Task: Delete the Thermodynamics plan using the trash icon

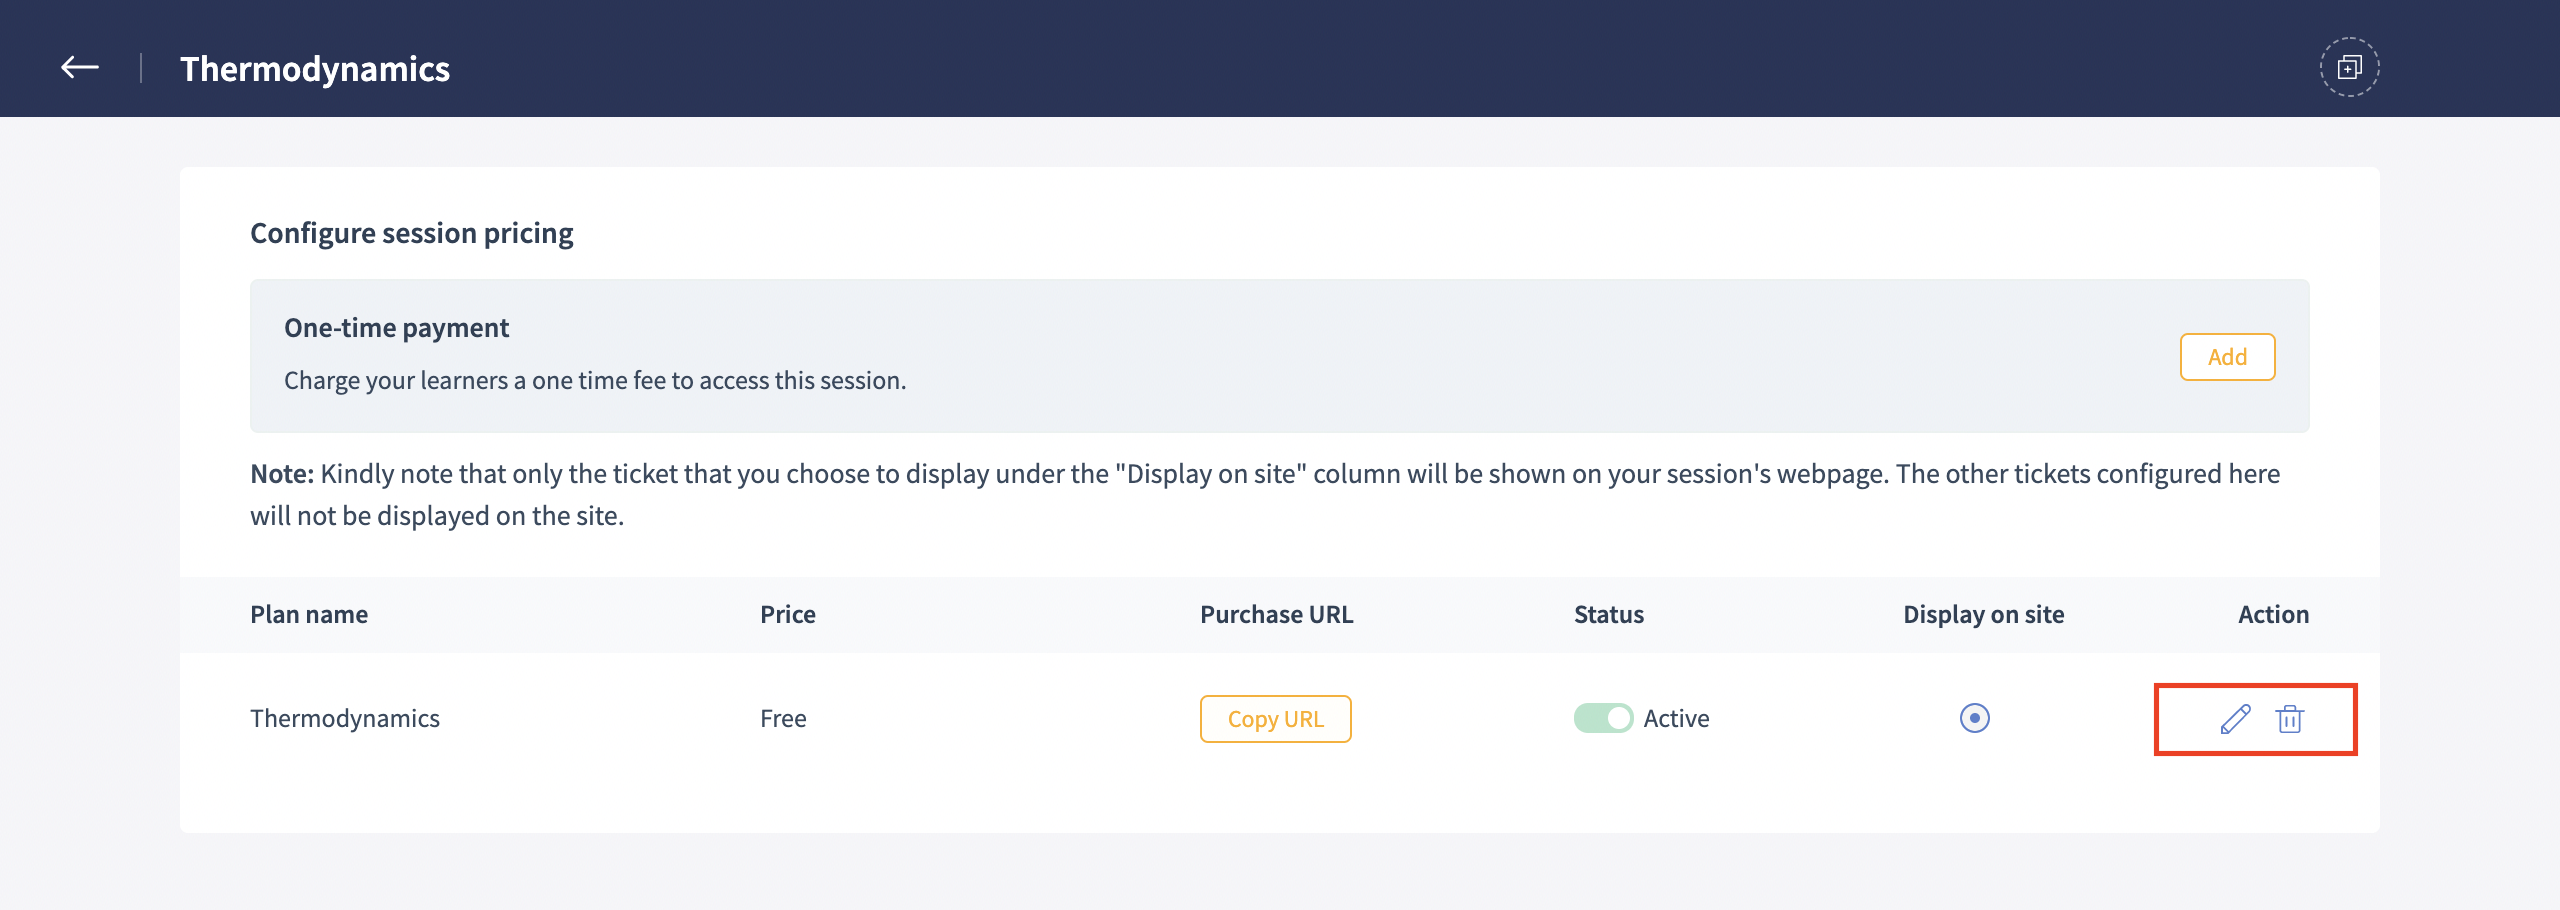Action: click(x=2290, y=719)
